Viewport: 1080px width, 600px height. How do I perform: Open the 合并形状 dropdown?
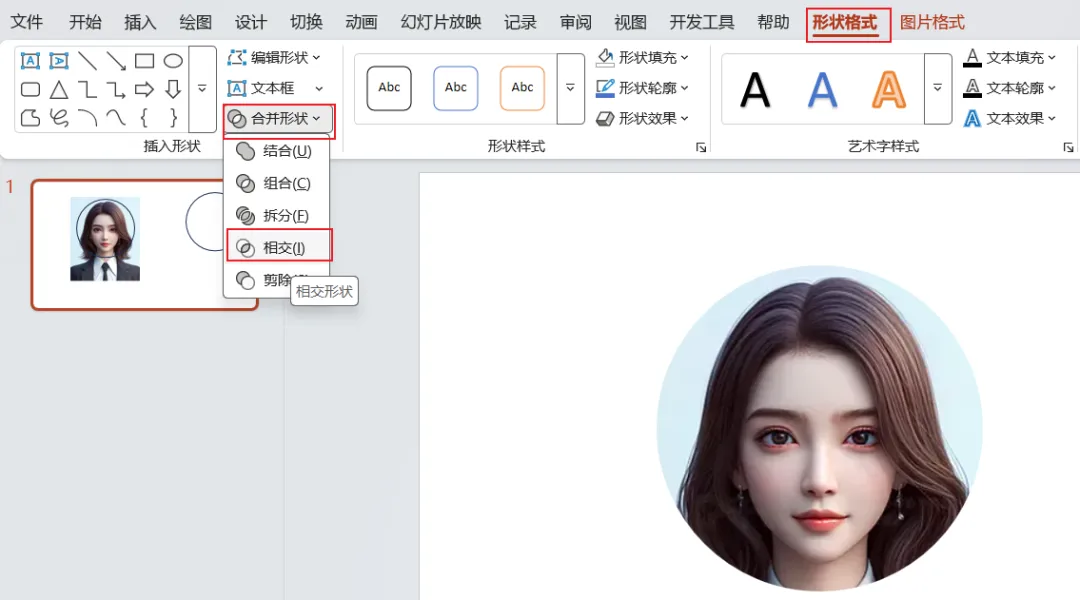pos(278,119)
